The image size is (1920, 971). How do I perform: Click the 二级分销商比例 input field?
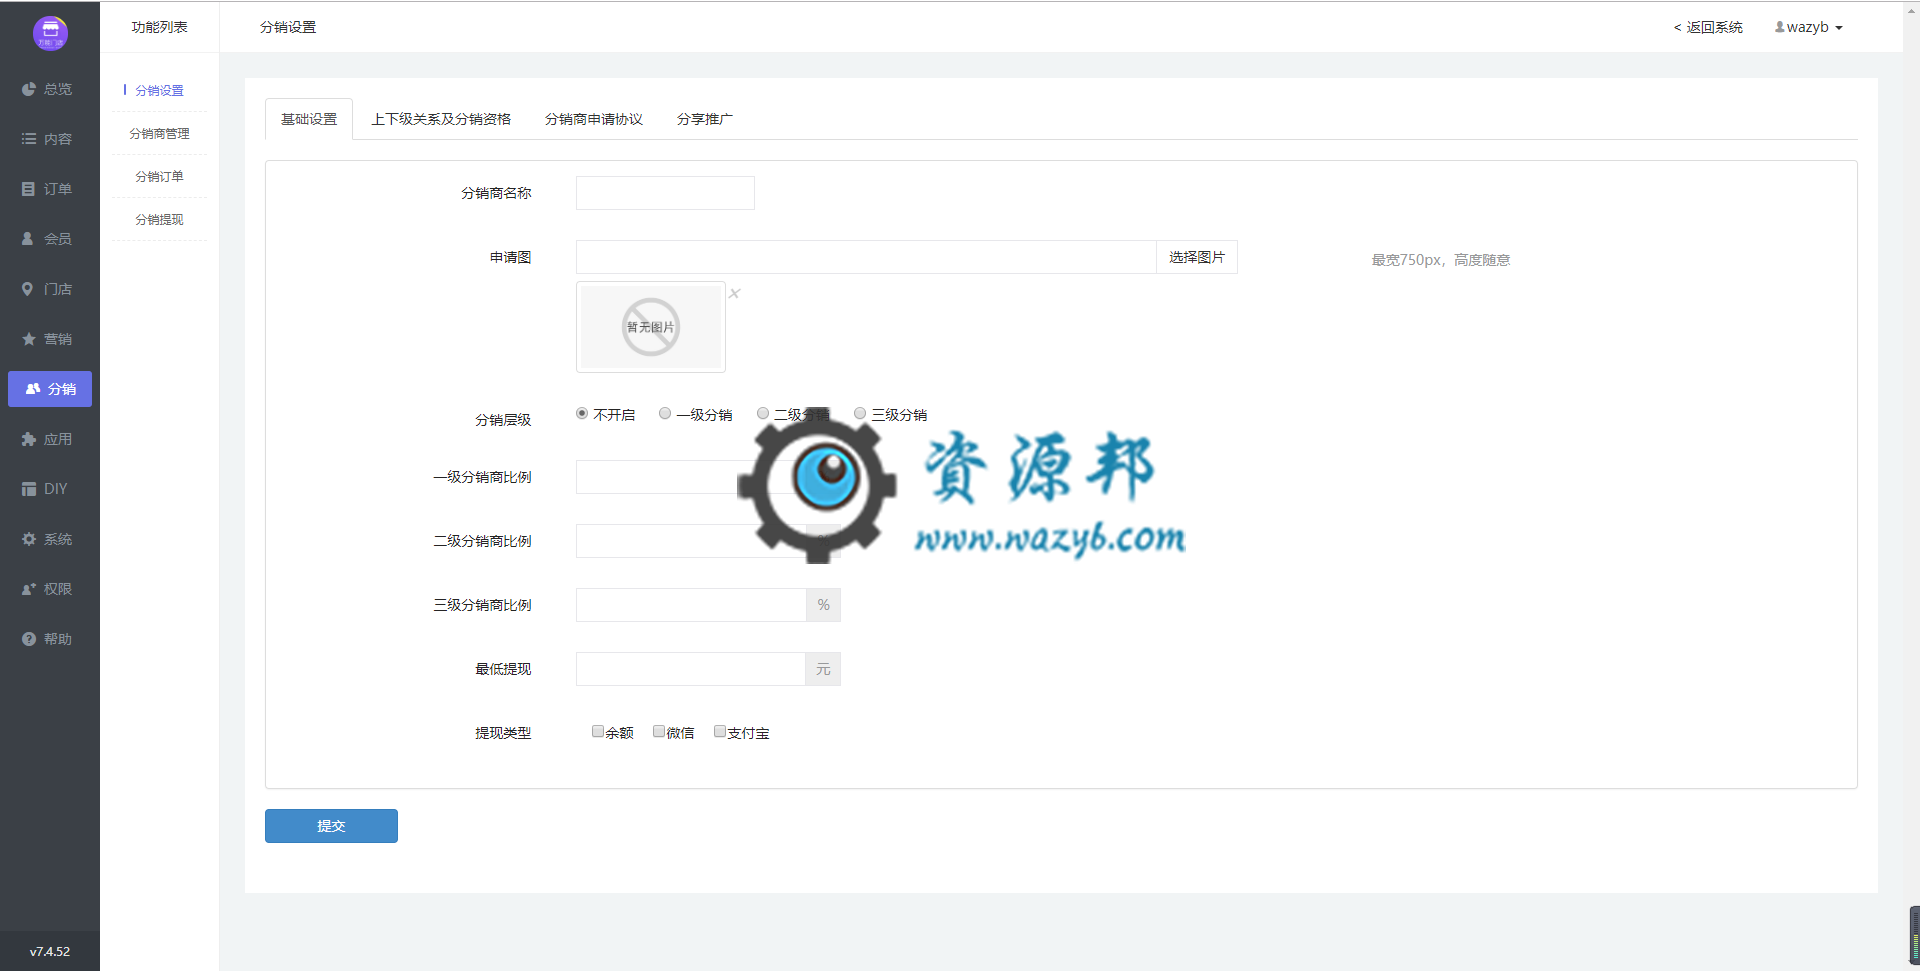[x=690, y=541]
